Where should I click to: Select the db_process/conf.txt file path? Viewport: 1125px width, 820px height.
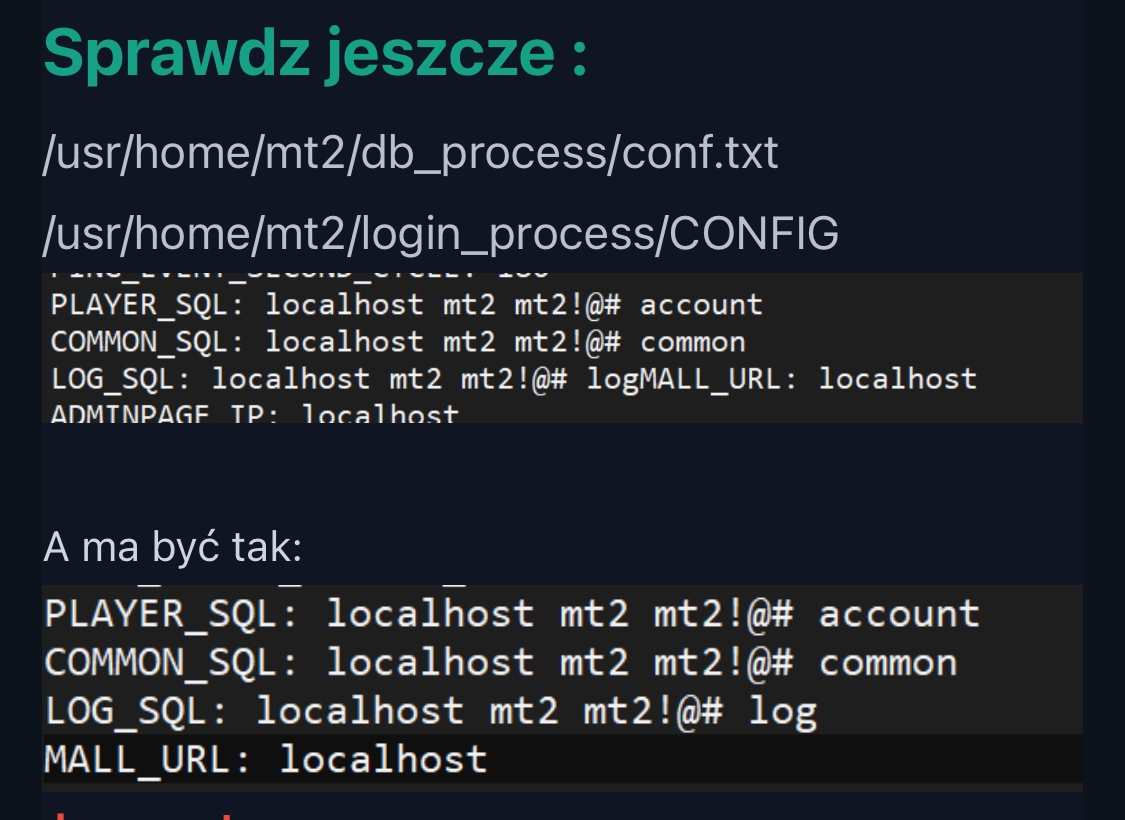pos(410,154)
